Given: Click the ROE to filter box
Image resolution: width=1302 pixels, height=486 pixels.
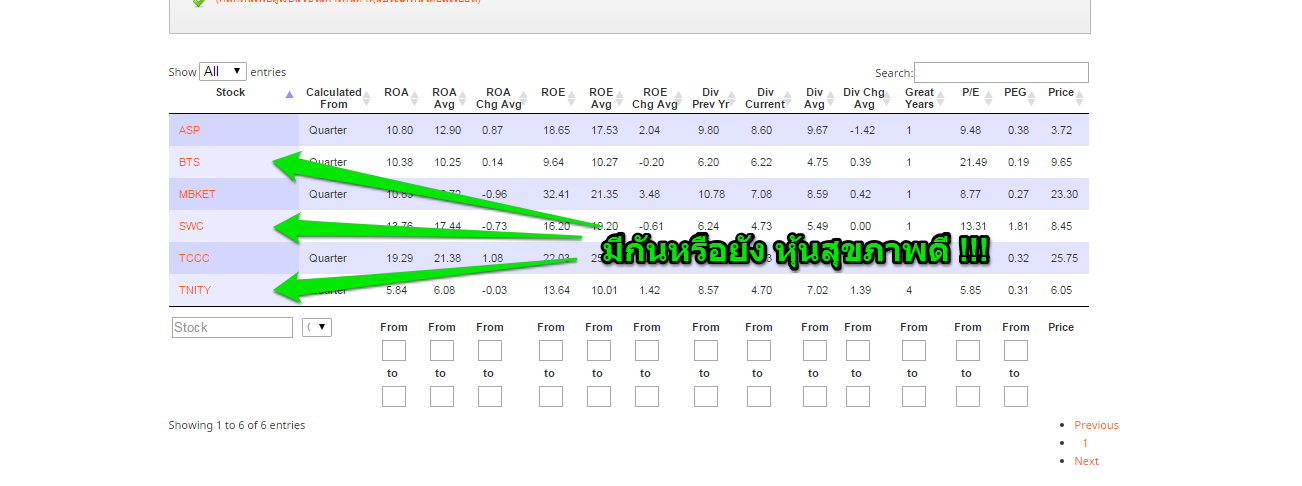Looking at the screenshot, I should (551, 397).
